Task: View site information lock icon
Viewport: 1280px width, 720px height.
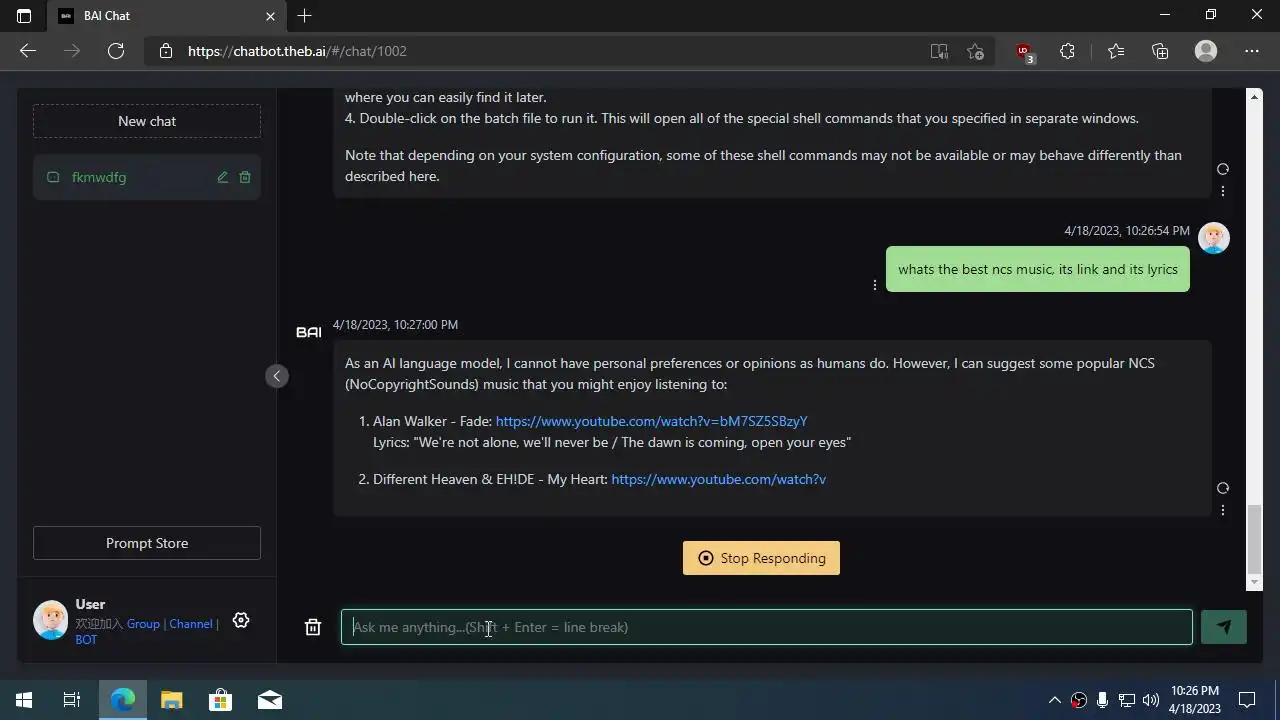Action: [x=166, y=51]
